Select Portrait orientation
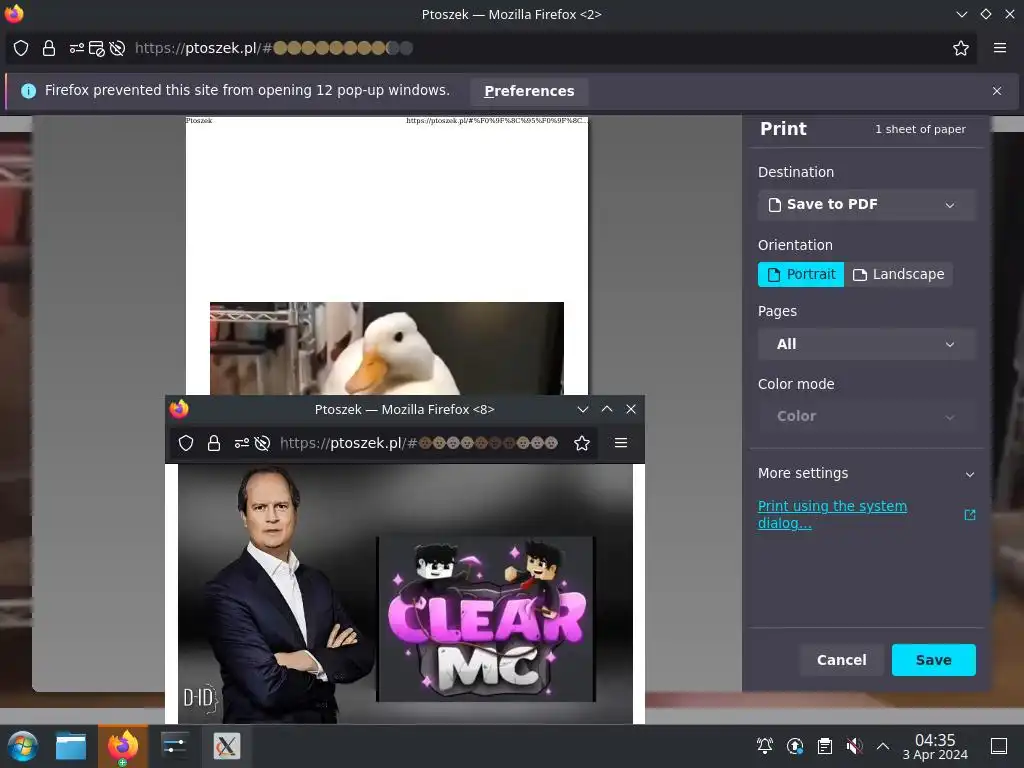 (x=801, y=274)
